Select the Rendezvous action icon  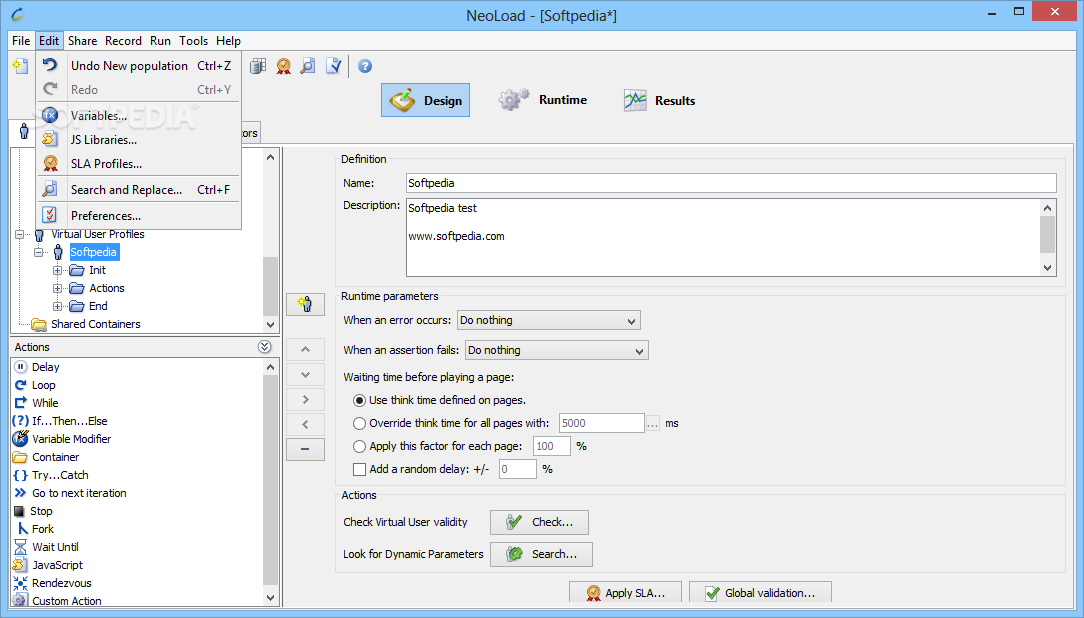21,583
